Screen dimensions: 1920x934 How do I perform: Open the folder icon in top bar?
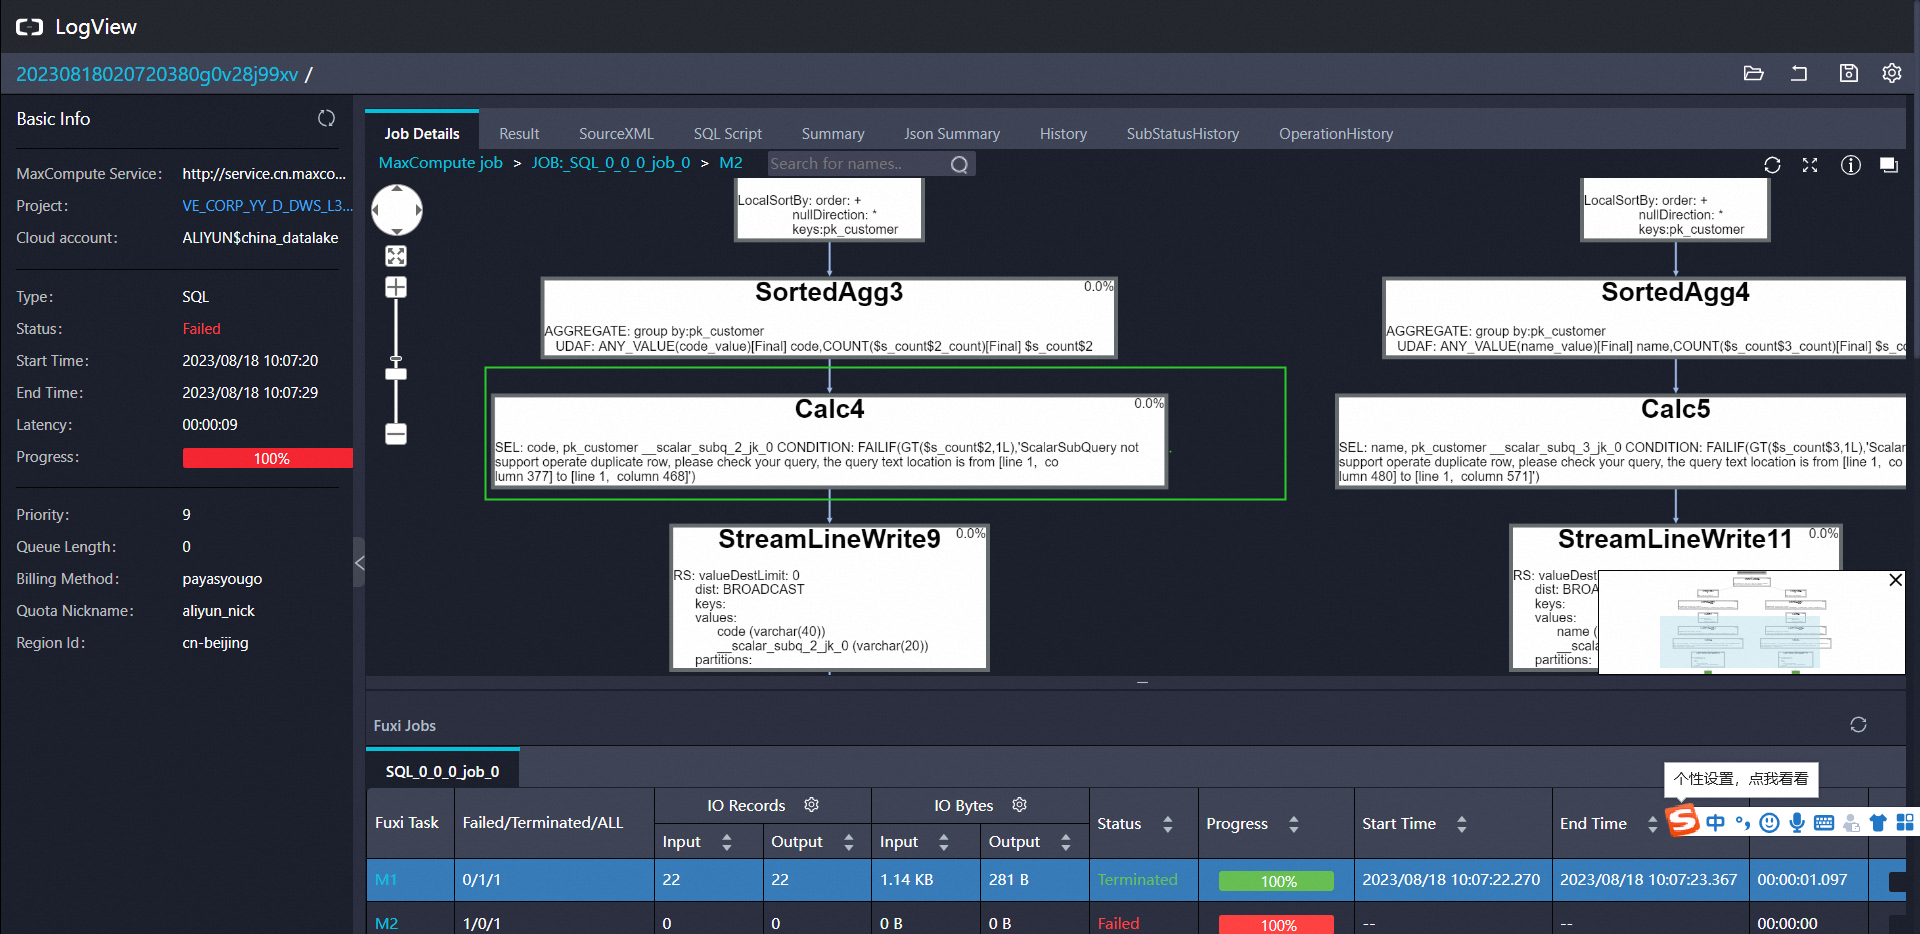click(1753, 73)
